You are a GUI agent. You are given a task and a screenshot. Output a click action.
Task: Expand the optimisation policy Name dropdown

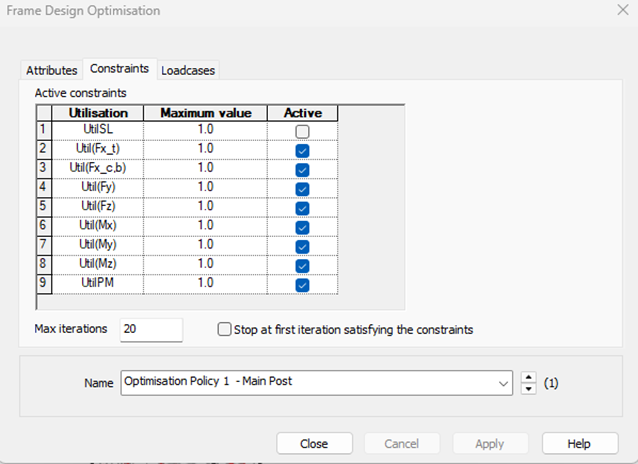pos(503,383)
